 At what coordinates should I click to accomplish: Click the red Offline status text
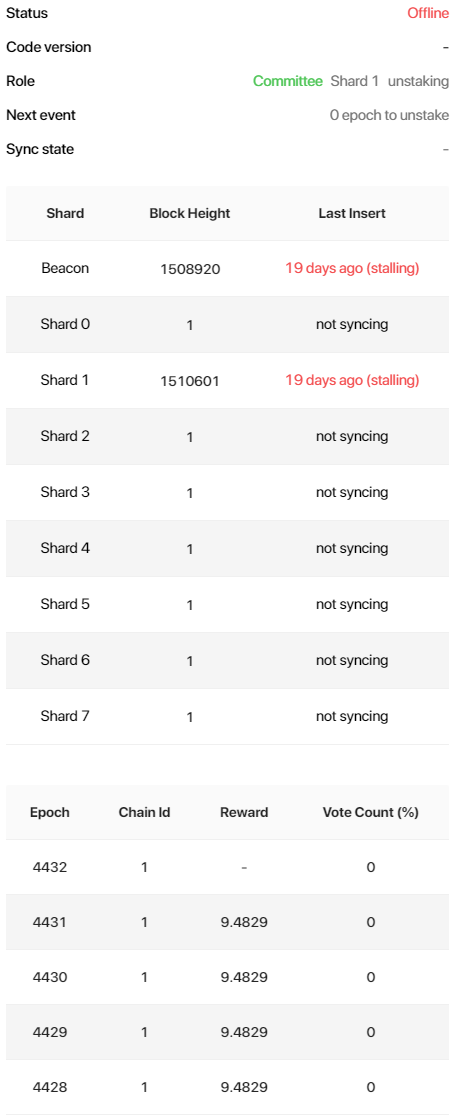pos(428,14)
